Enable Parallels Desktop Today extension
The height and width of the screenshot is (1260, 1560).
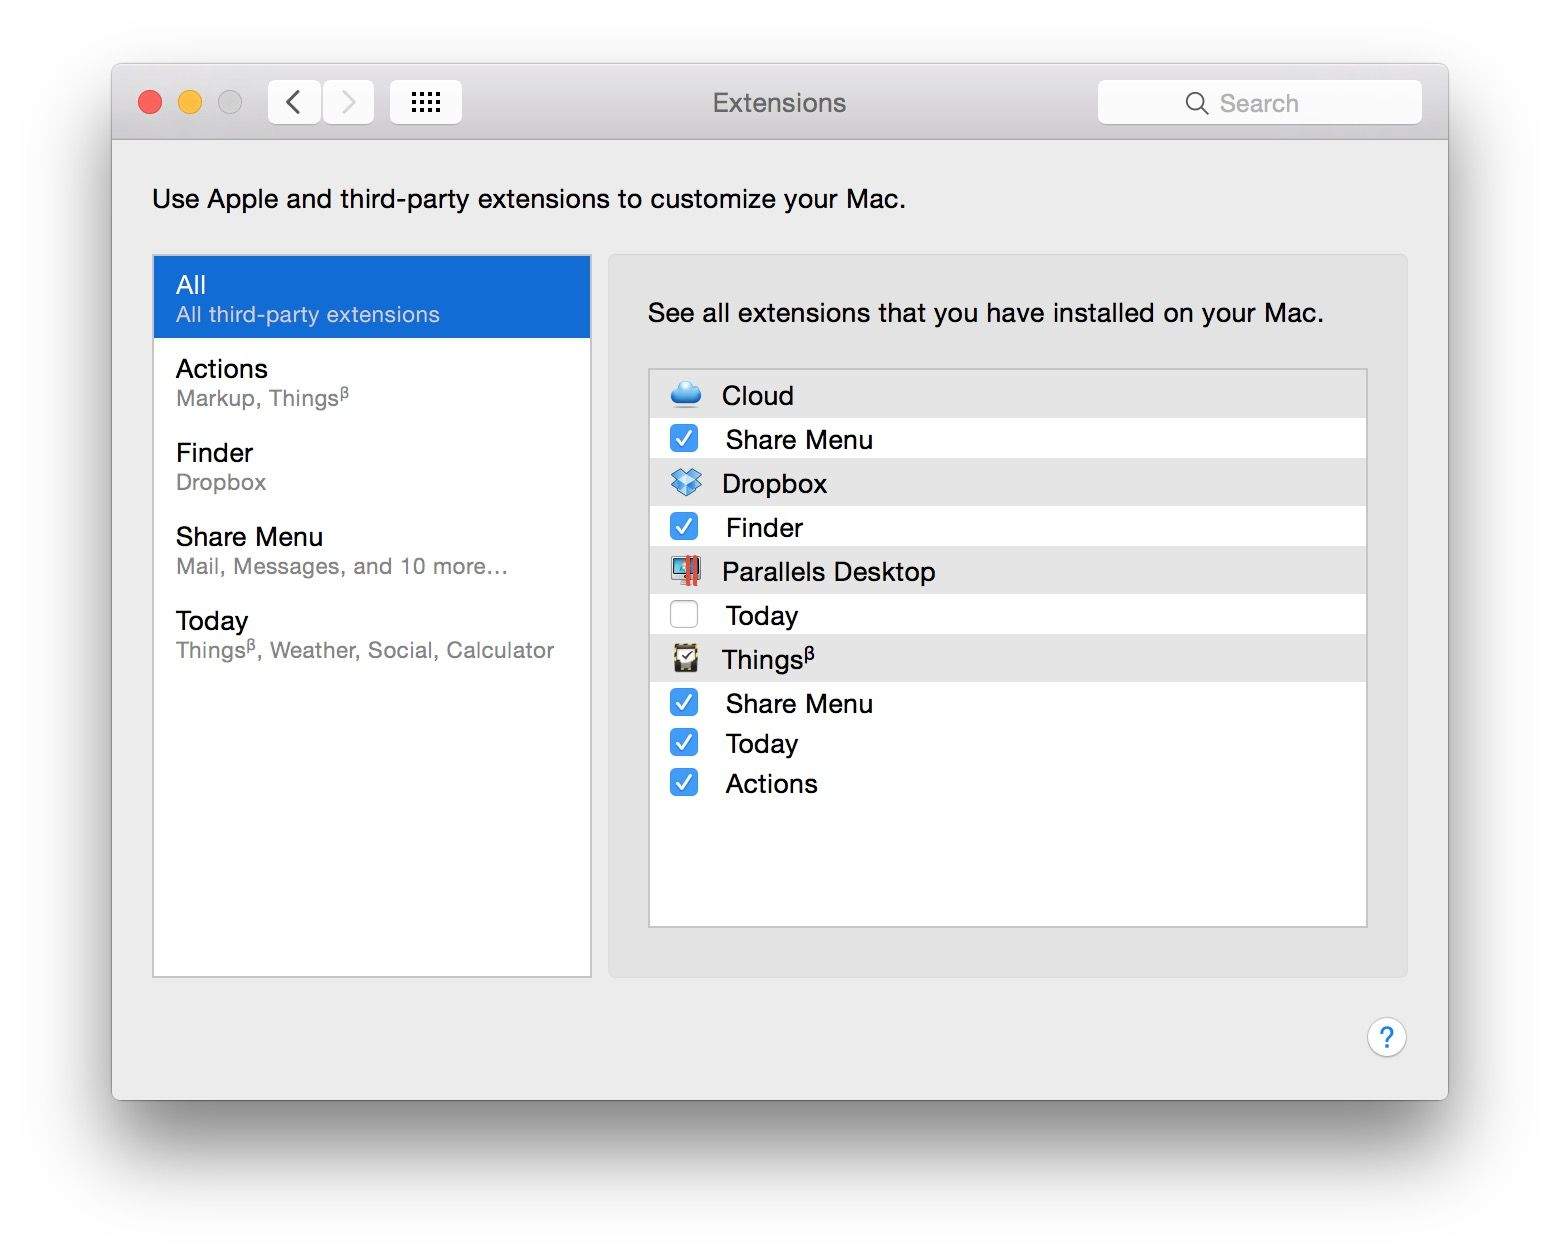(684, 614)
